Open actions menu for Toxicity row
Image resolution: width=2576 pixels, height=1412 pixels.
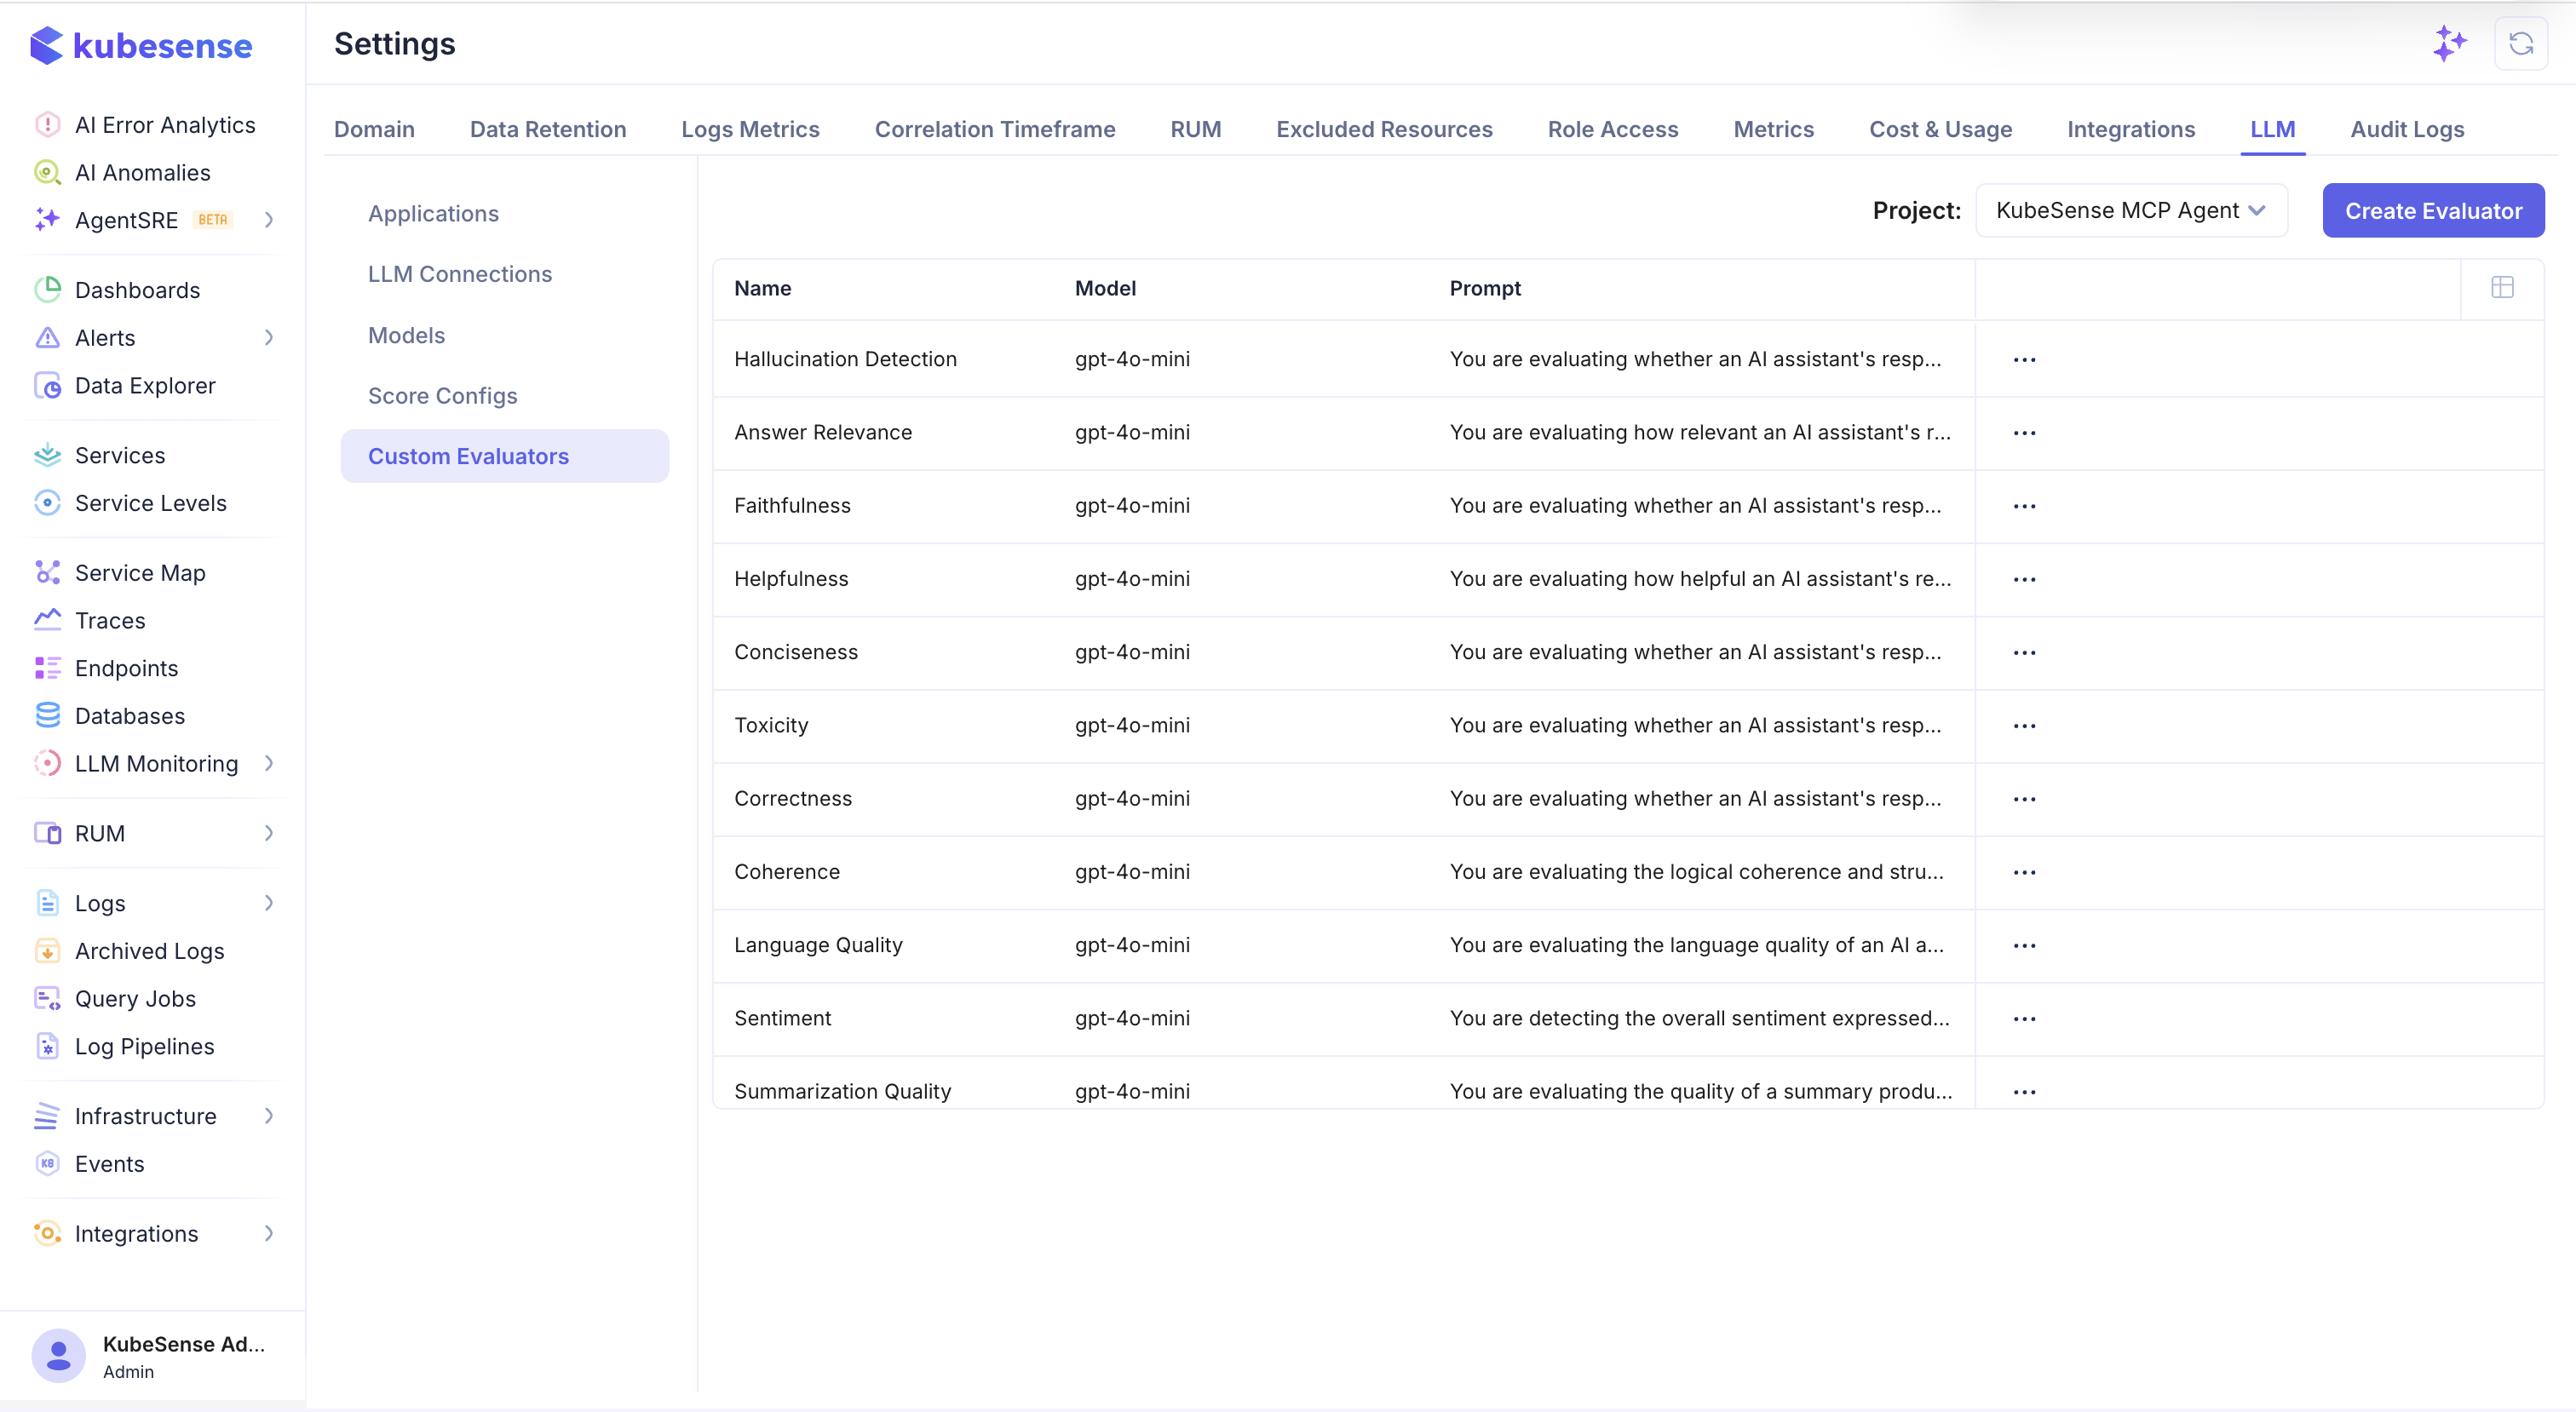coord(2024,726)
